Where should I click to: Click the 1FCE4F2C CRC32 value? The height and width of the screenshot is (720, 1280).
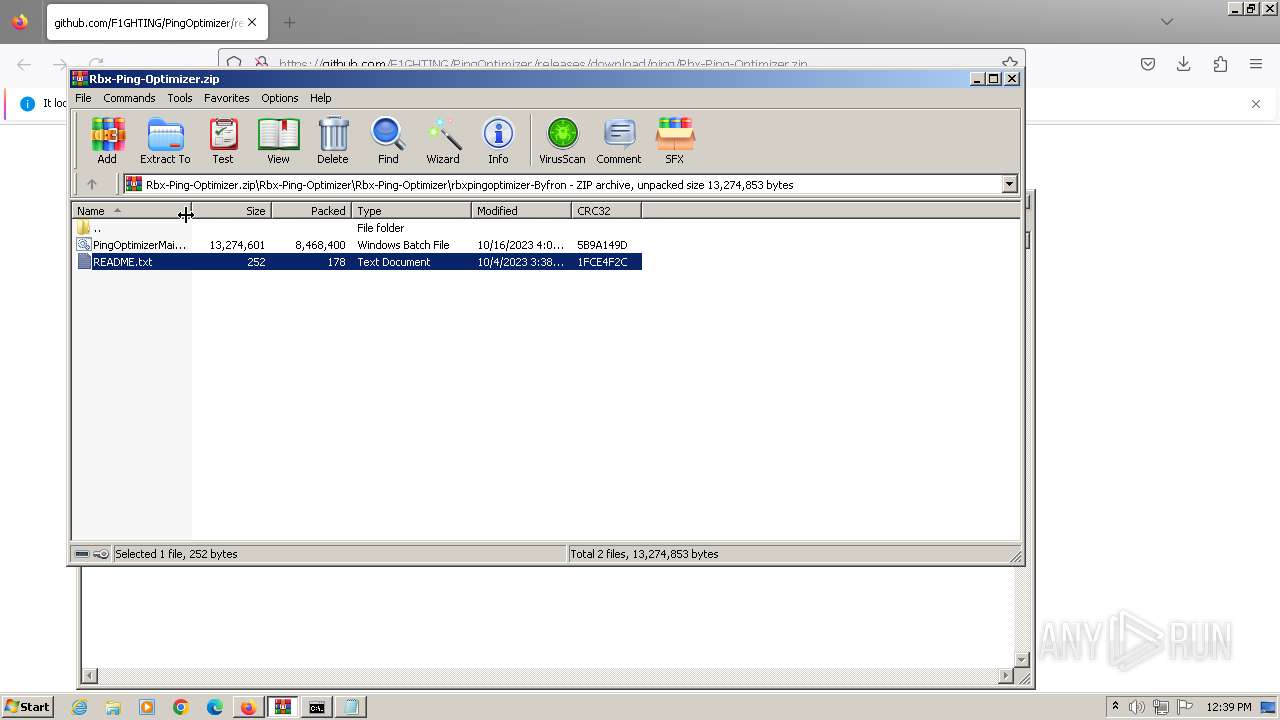click(x=602, y=262)
